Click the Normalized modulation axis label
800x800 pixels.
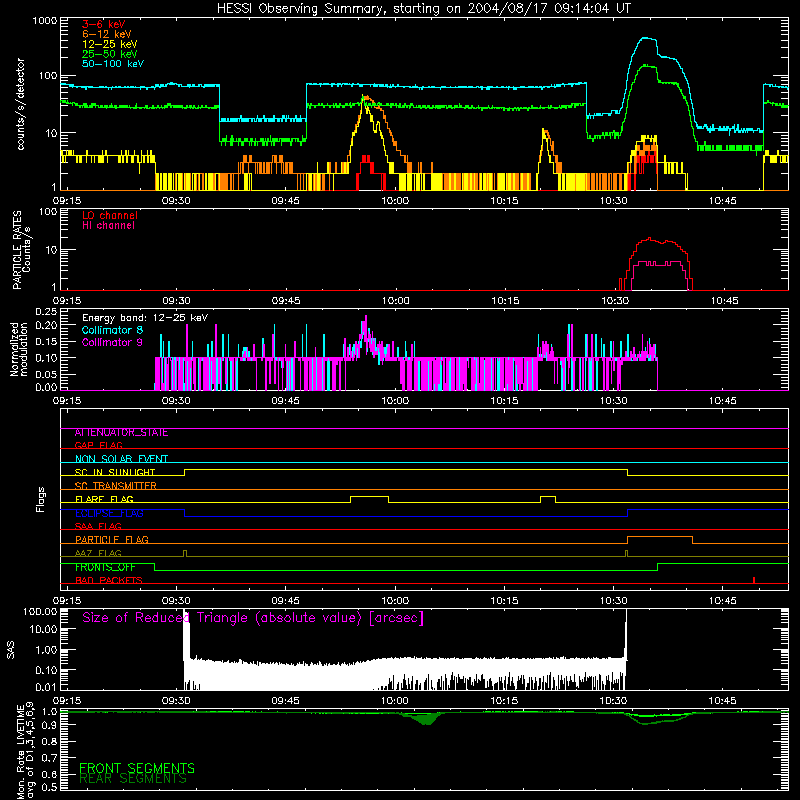(18, 349)
